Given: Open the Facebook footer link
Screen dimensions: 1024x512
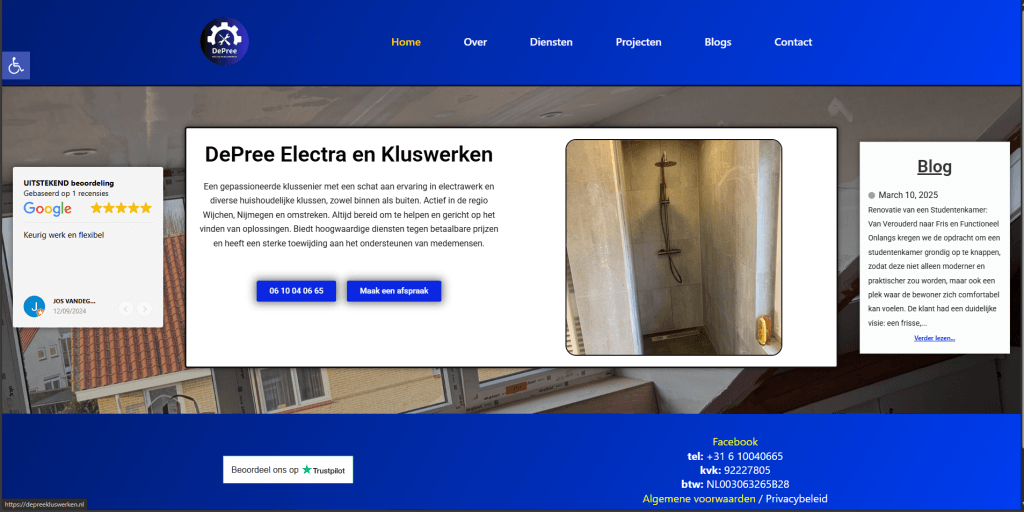Looking at the screenshot, I should coord(735,442).
